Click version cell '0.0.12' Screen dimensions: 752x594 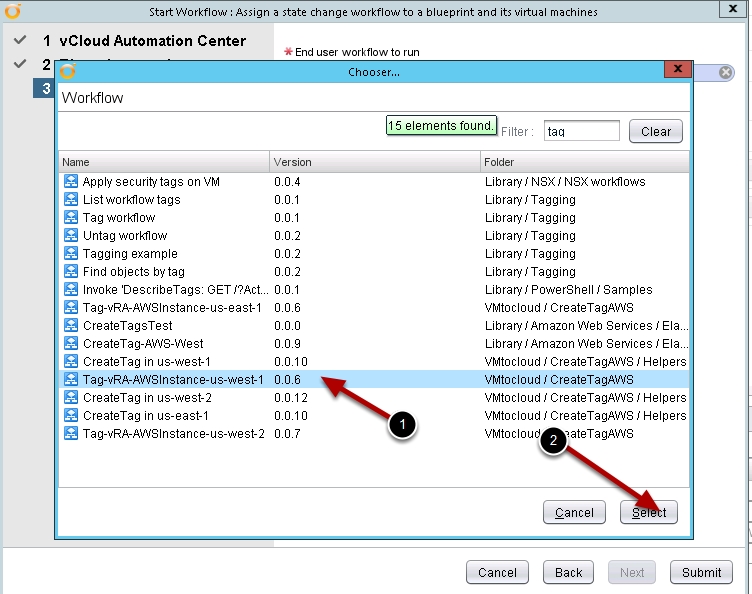click(x=291, y=397)
